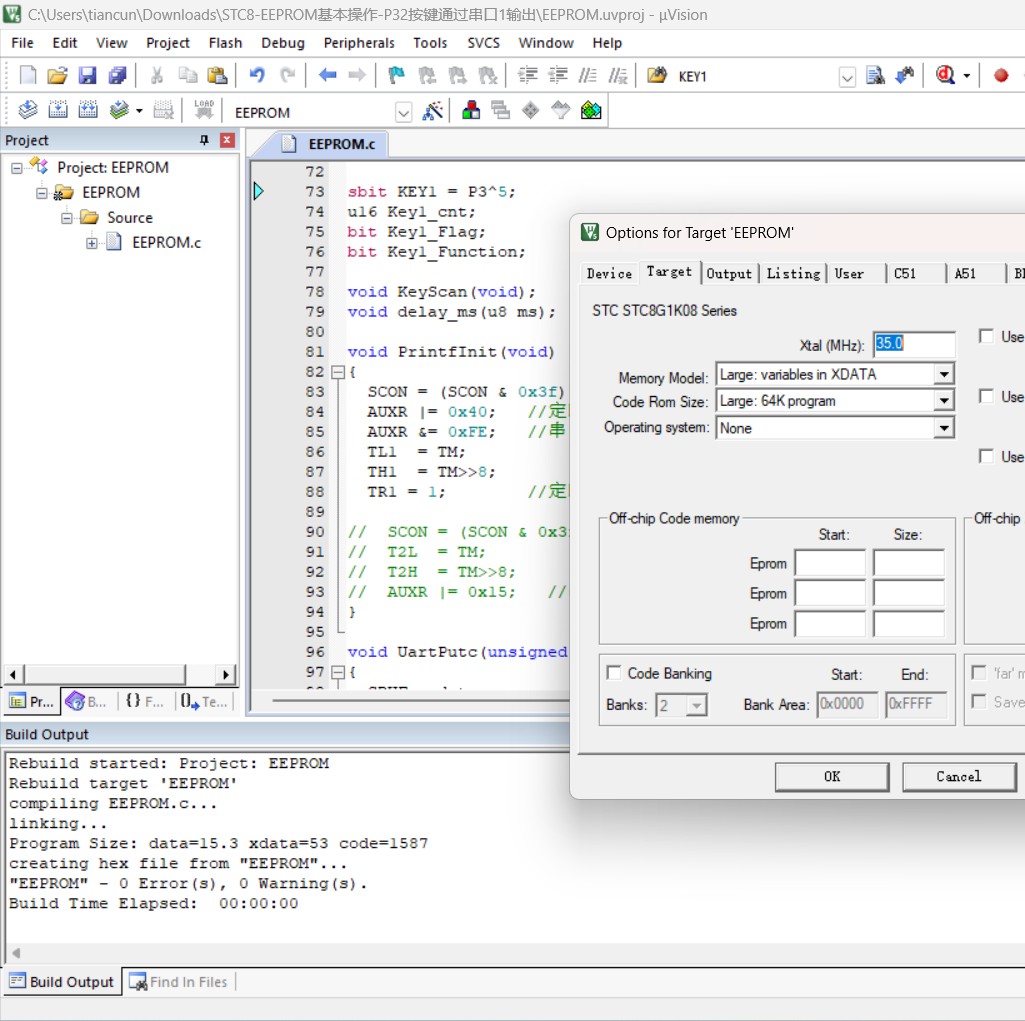Open the Project menu

click(167, 43)
